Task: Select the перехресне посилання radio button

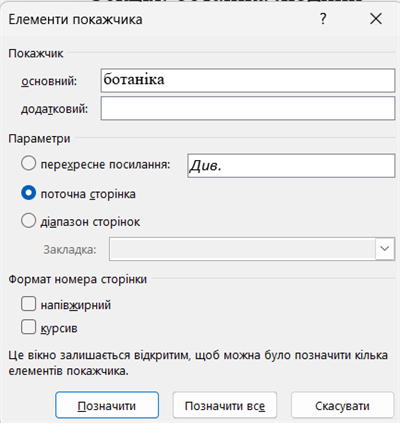Action: point(28,164)
